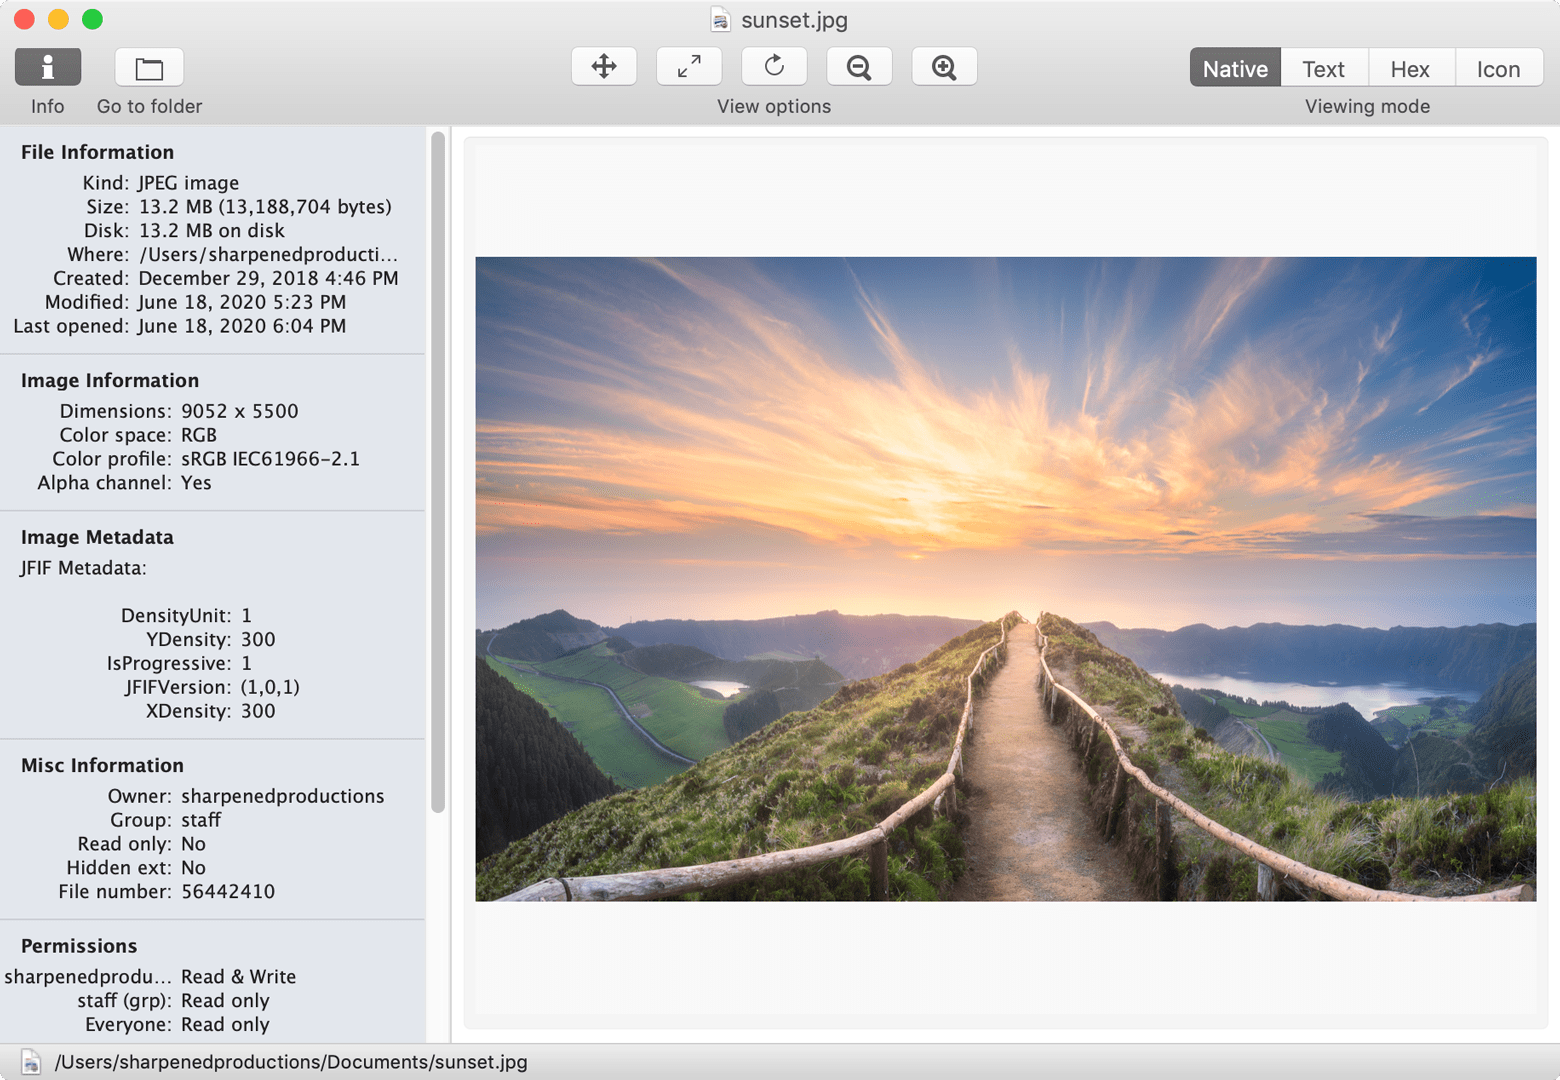1560x1080 pixels.
Task: Click the Go to folder label
Action: point(149,106)
